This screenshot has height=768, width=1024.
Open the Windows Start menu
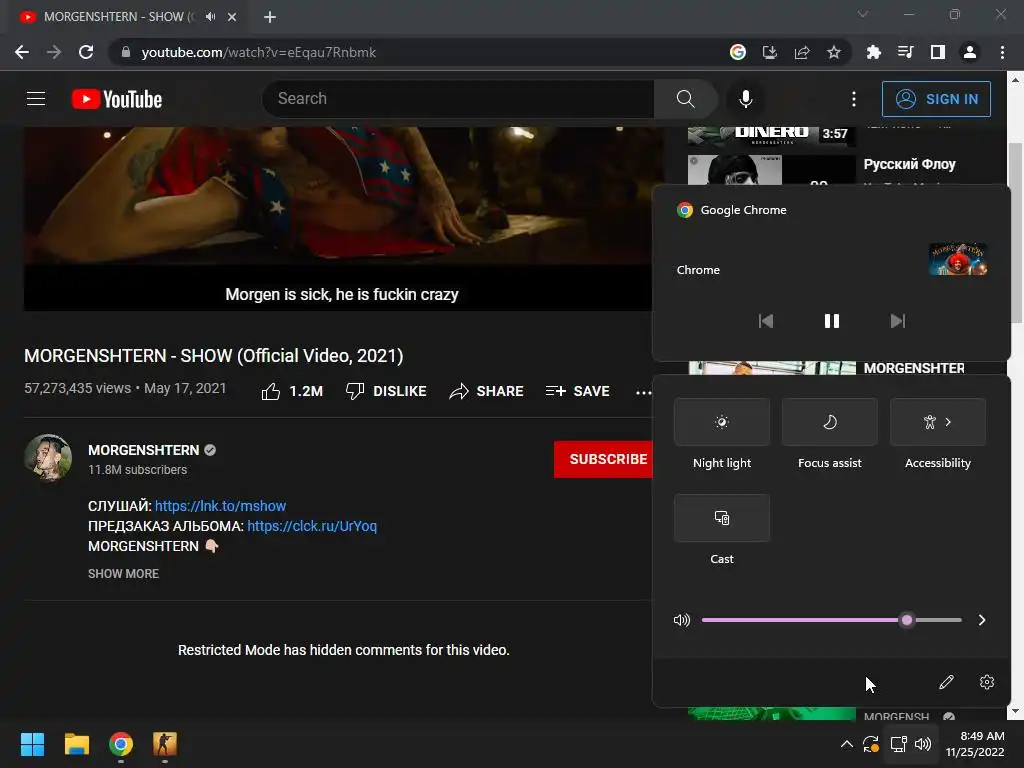(32, 744)
